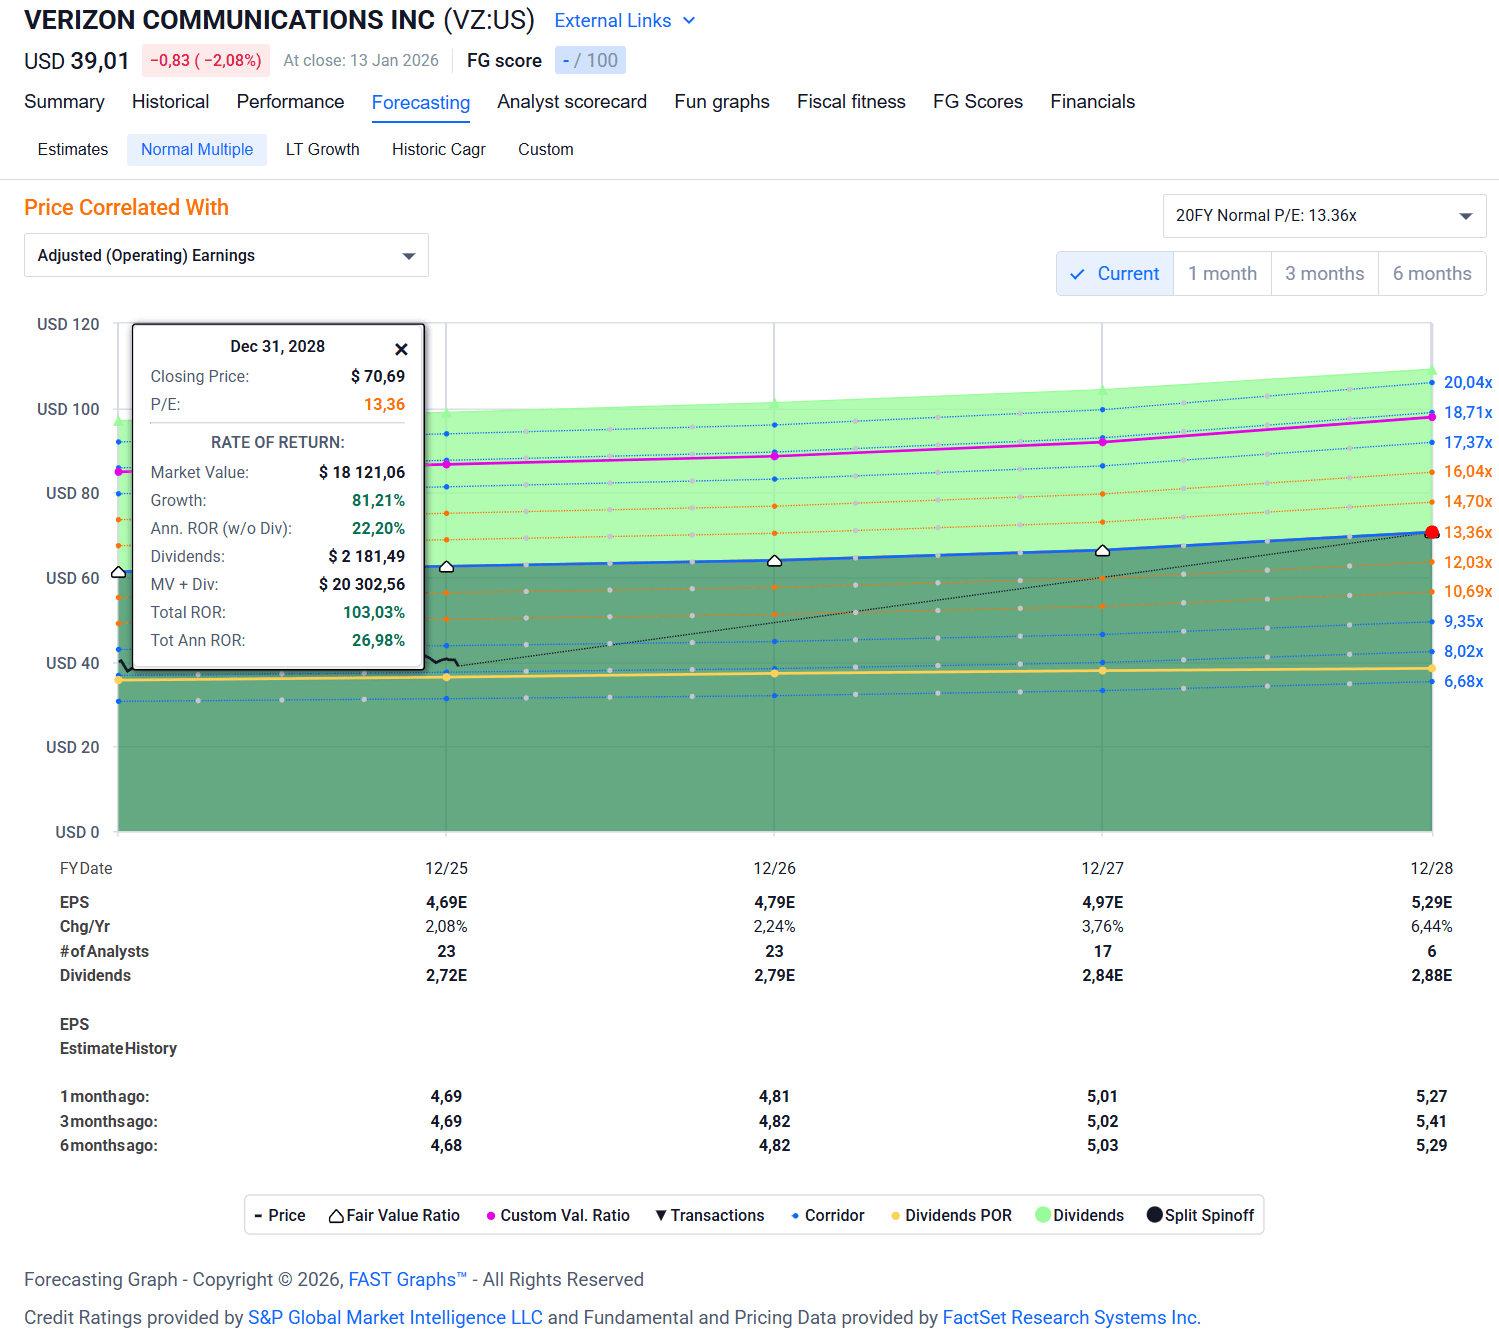Expand the External Links dropdown

tap(625, 20)
